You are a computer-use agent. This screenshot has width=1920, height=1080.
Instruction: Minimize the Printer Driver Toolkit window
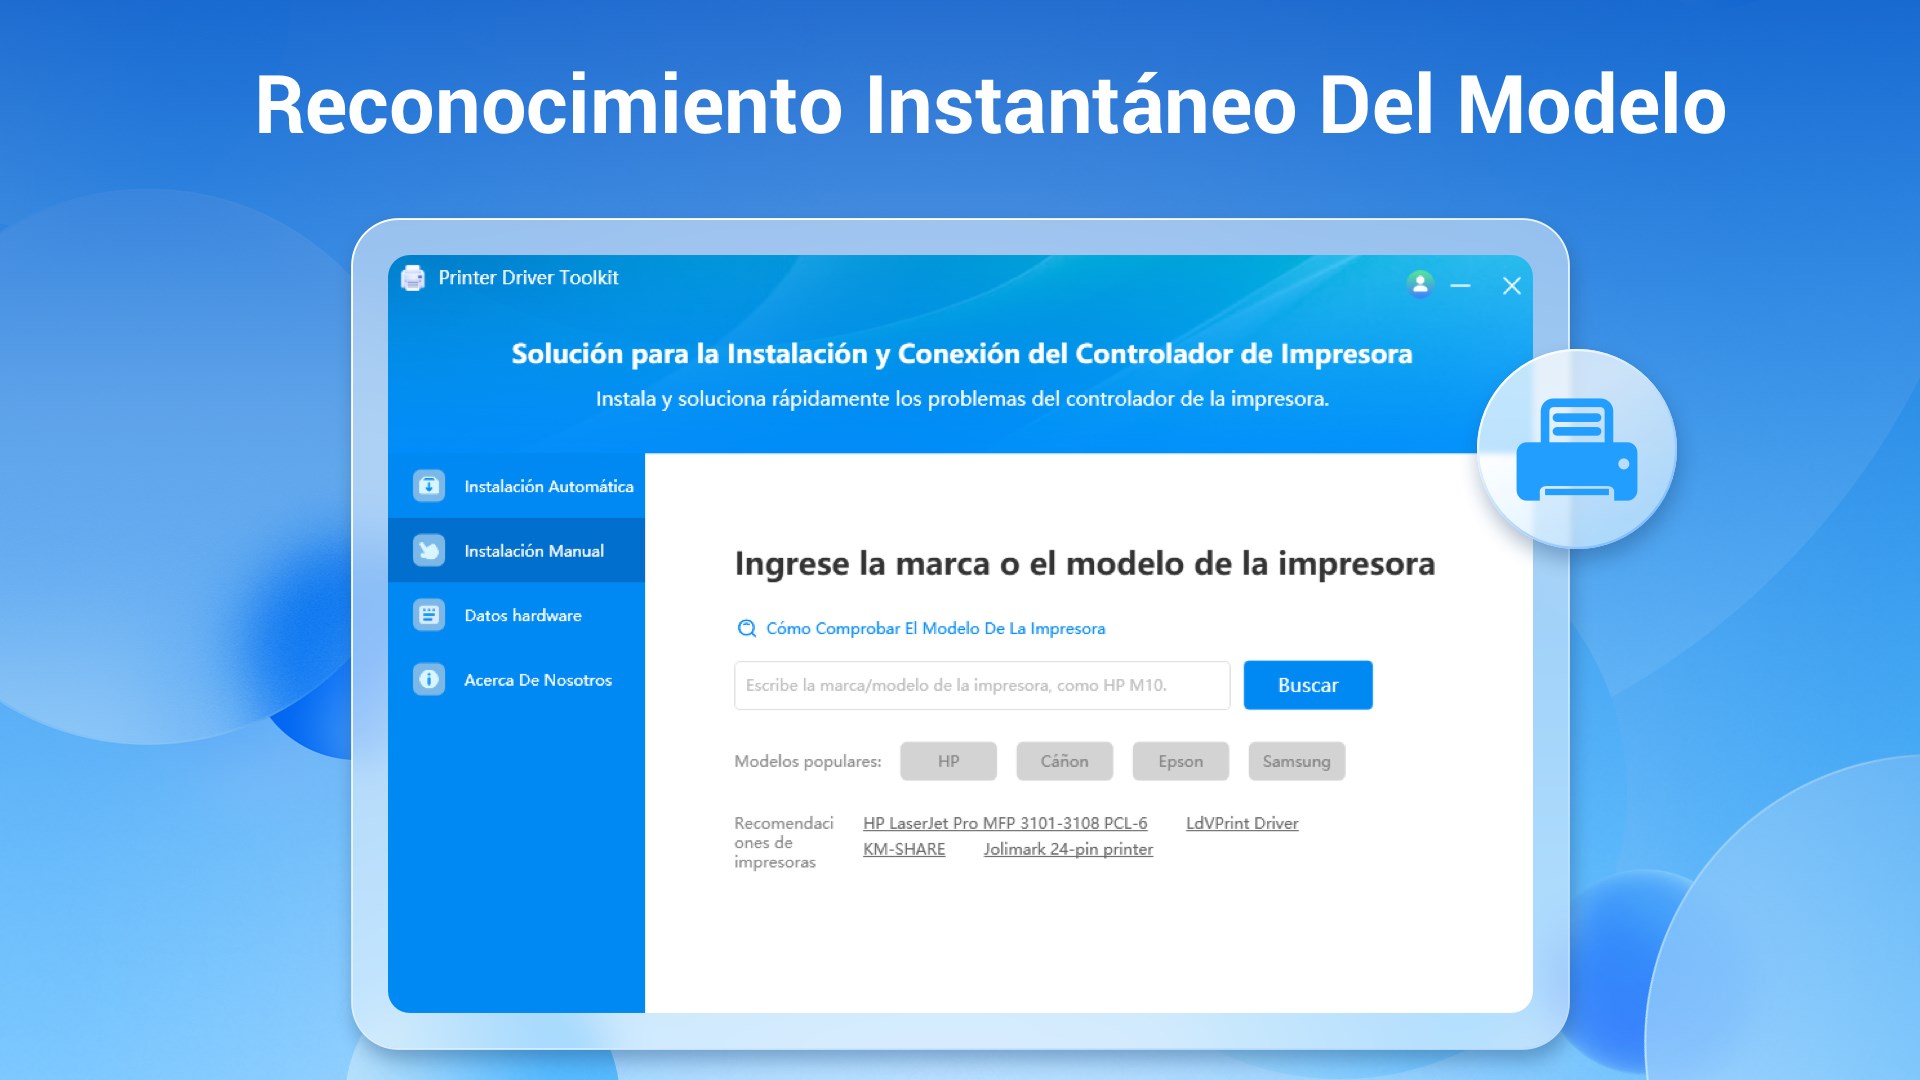1460,286
